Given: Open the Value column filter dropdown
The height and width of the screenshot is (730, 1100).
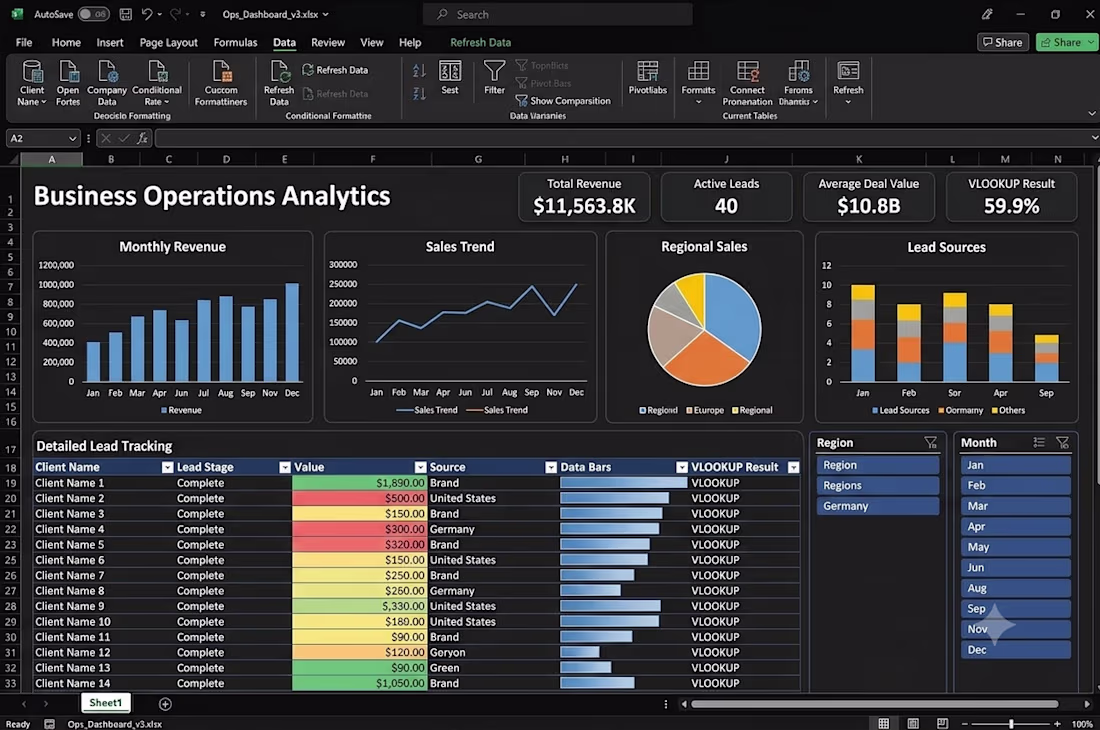Looking at the screenshot, I should (420, 467).
